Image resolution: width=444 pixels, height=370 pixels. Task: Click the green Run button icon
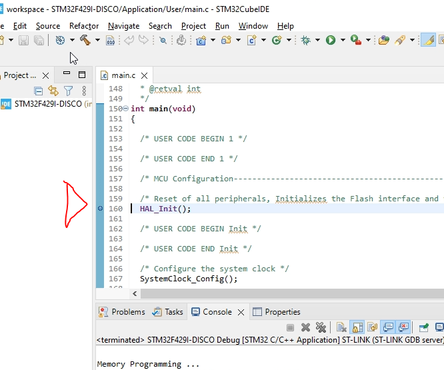[331, 40]
